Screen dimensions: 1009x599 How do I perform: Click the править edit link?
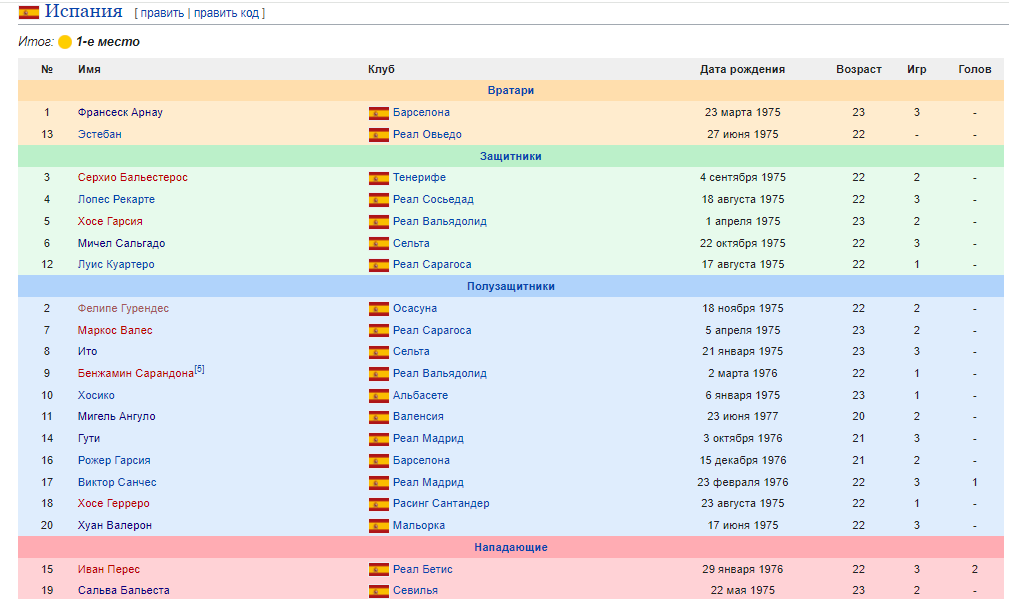(x=162, y=13)
